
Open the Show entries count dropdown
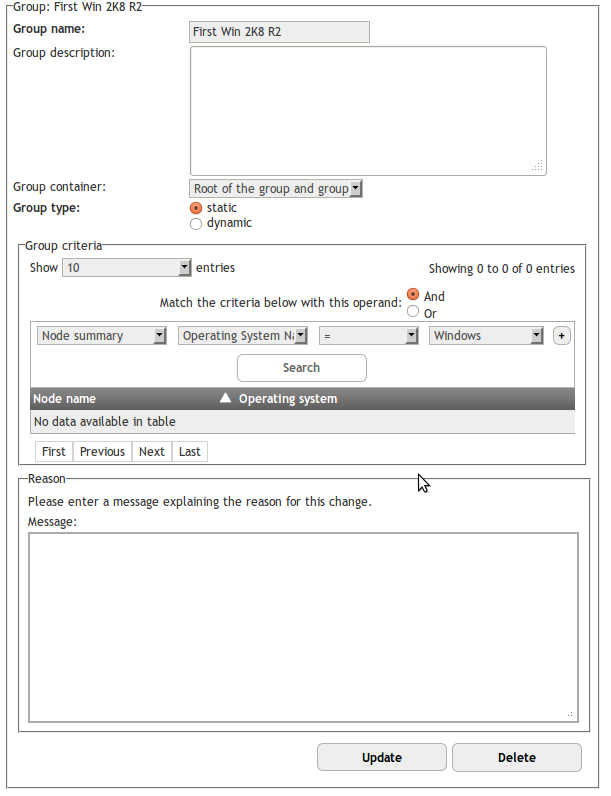[127, 268]
